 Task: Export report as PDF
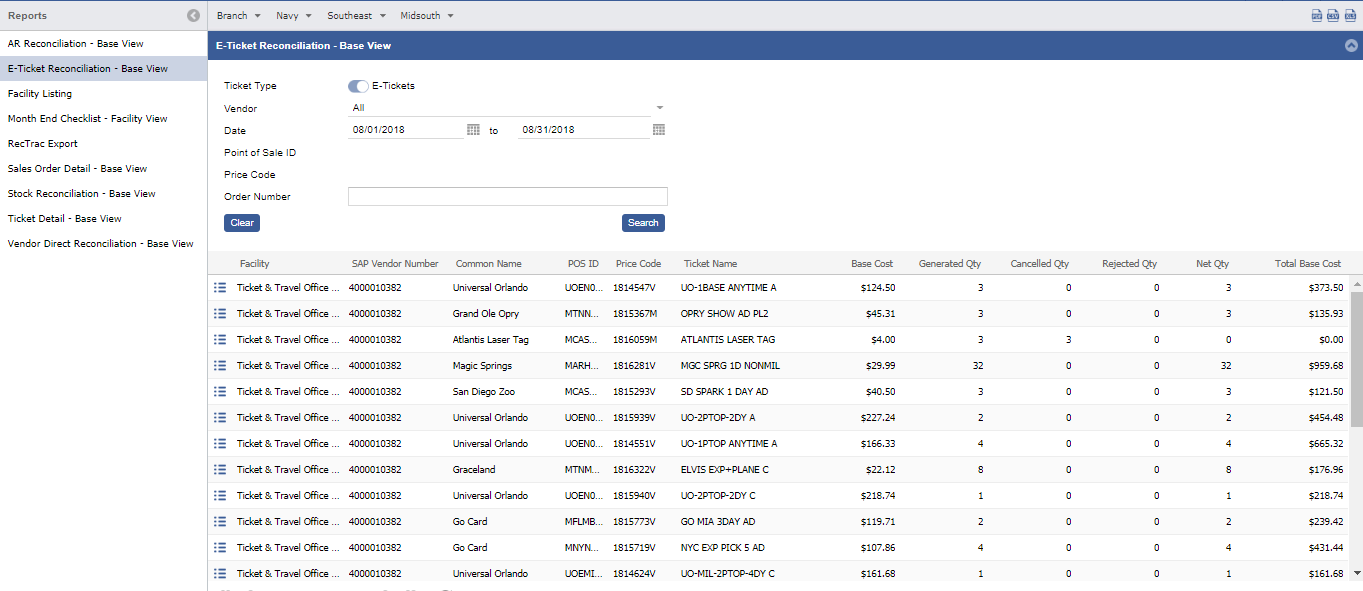pyautogui.click(x=1317, y=16)
